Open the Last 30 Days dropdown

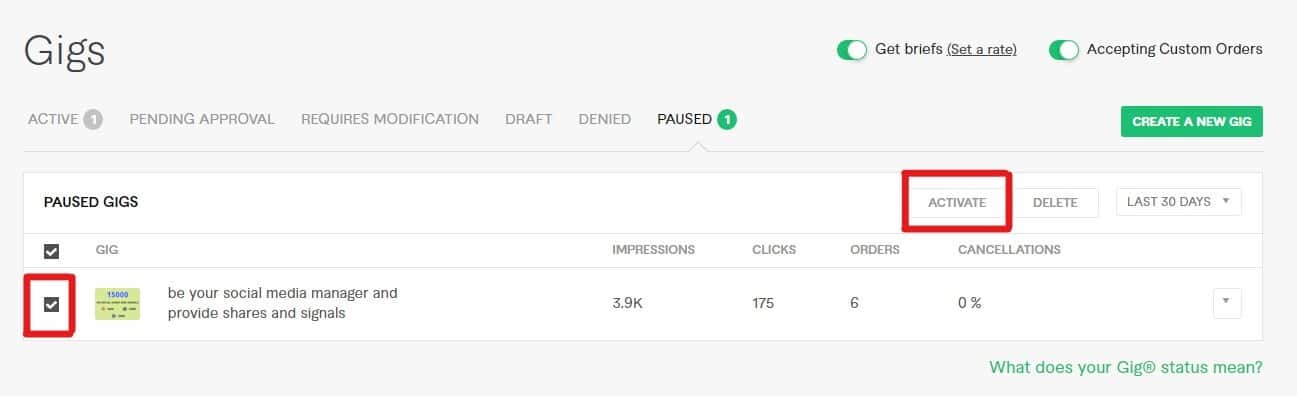coord(1179,202)
